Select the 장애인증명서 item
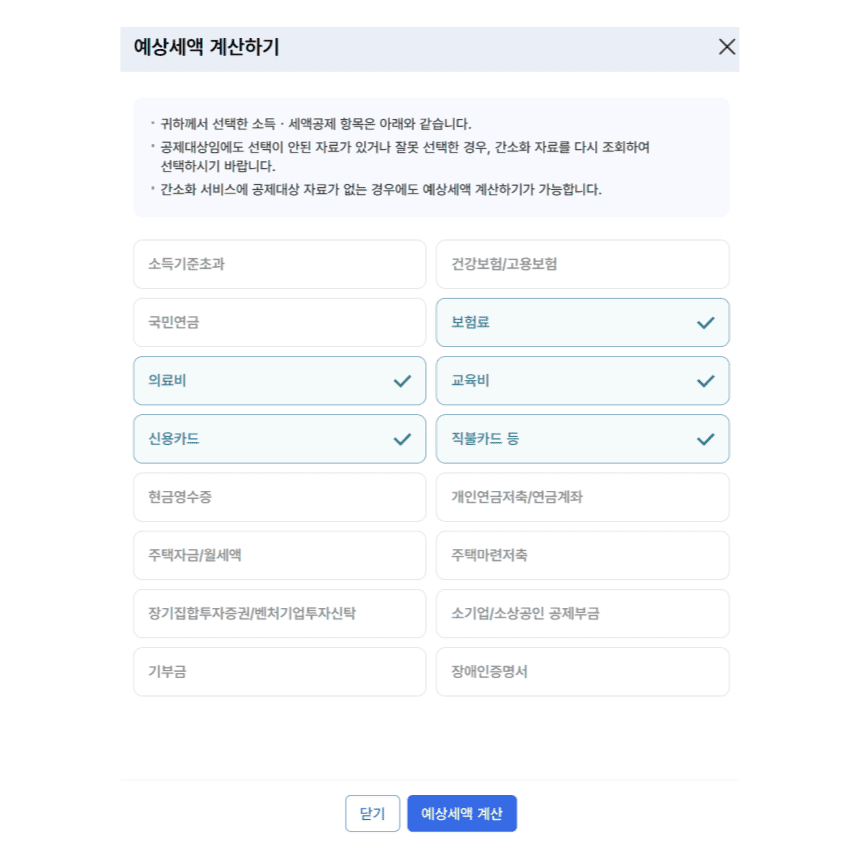This screenshot has height=844, width=860. (x=582, y=672)
